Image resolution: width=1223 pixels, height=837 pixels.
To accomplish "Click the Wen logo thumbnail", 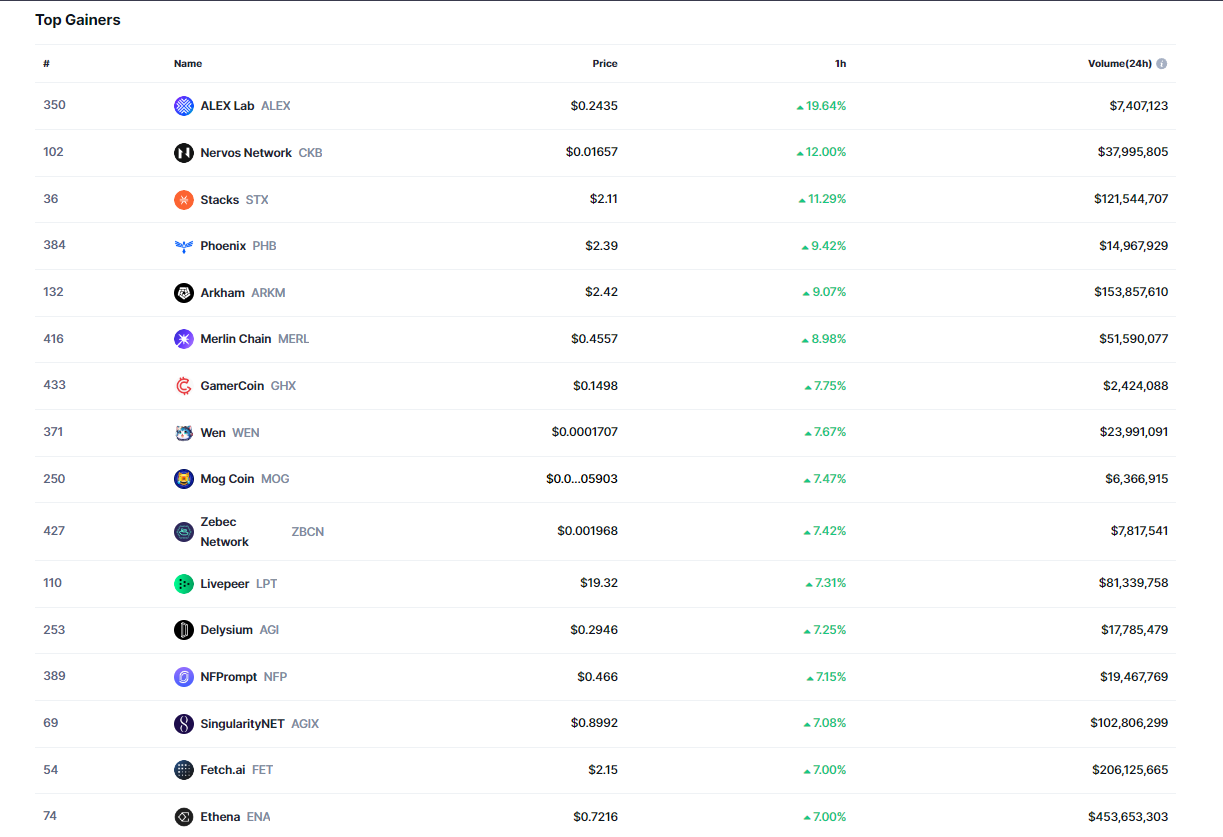I will coord(184,433).
